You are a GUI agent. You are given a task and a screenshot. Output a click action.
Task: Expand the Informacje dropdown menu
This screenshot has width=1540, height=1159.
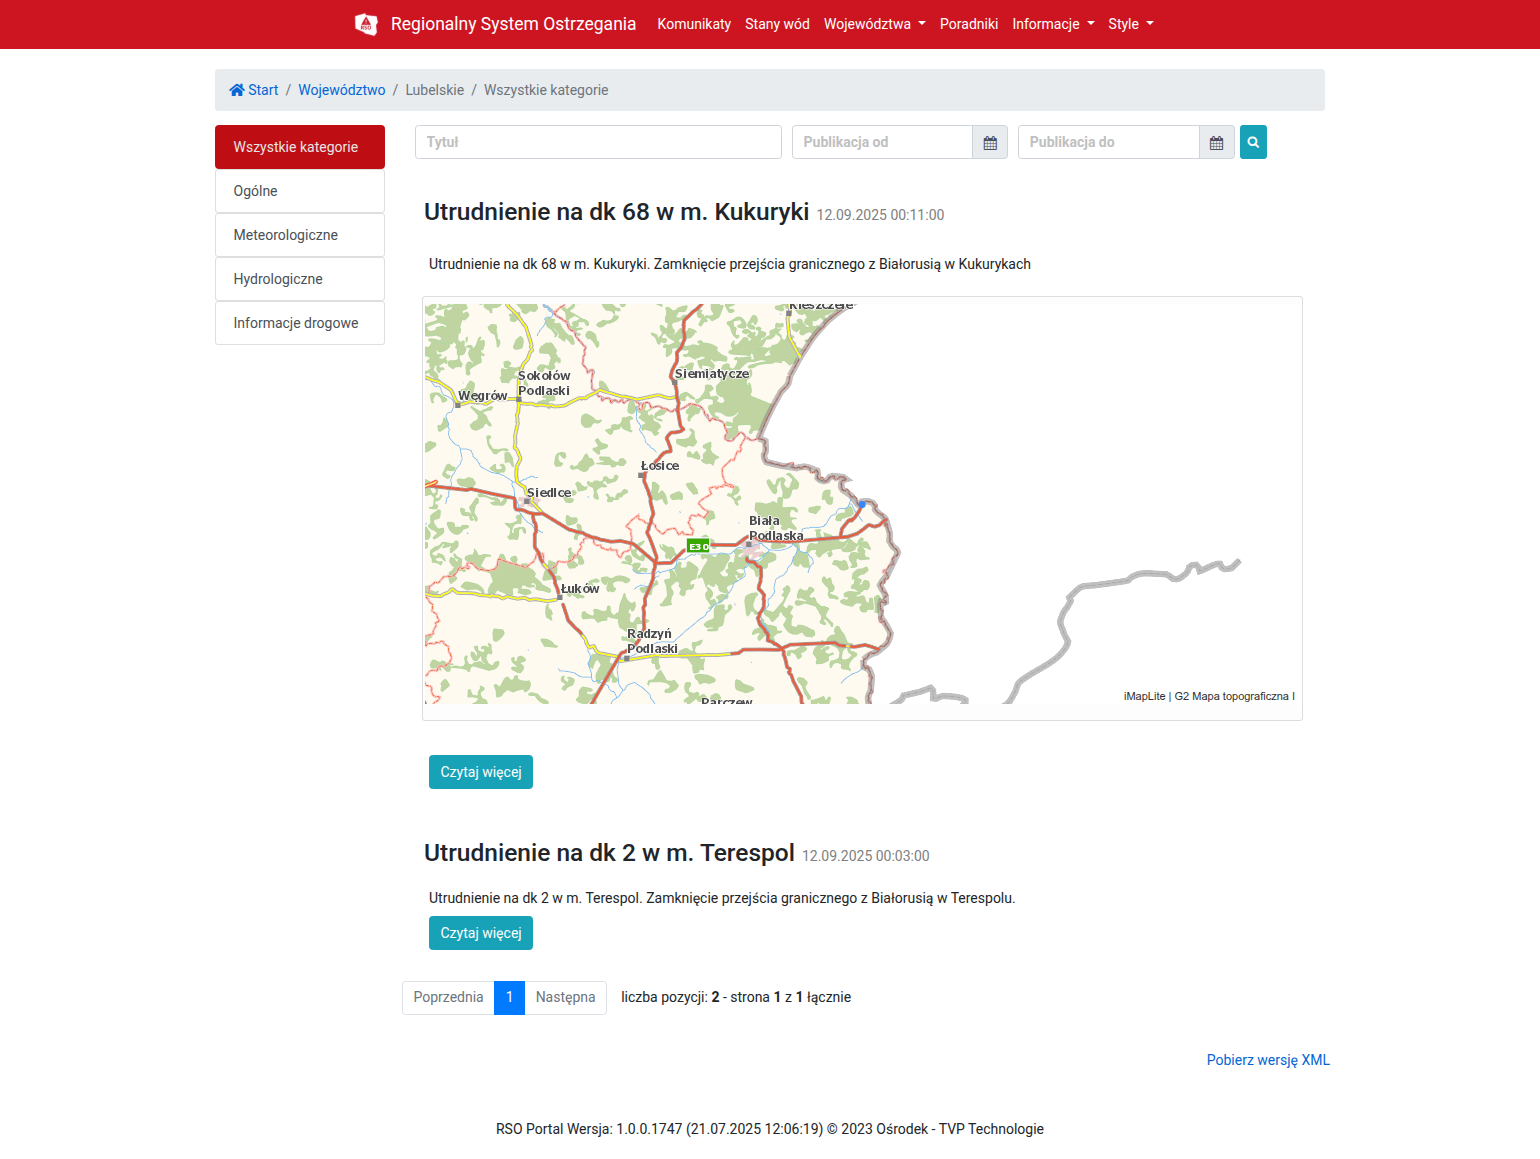pyautogui.click(x=1053, y=24)
